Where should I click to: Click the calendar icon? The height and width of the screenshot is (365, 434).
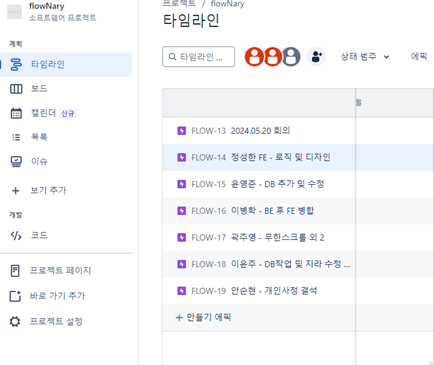point(16,113)
